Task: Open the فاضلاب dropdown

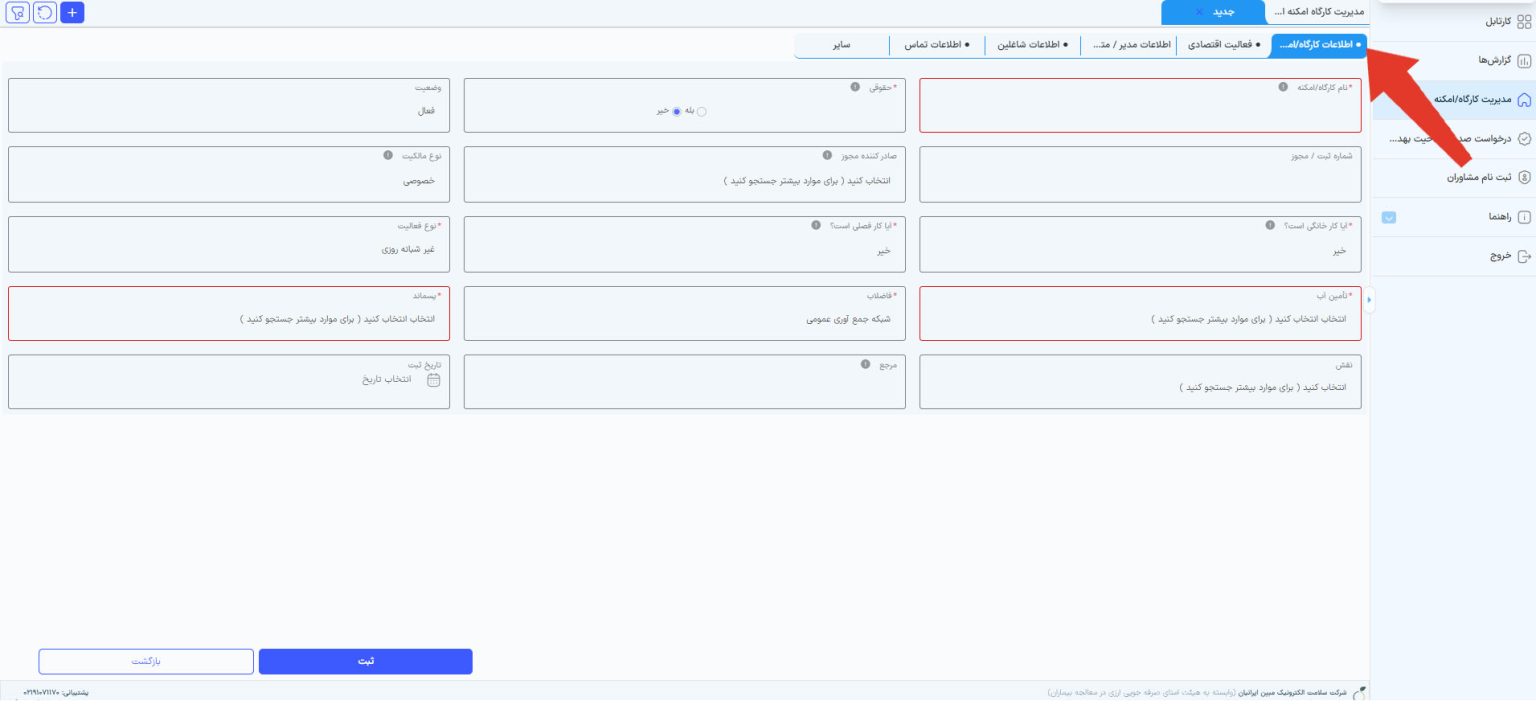Action: 685,313
